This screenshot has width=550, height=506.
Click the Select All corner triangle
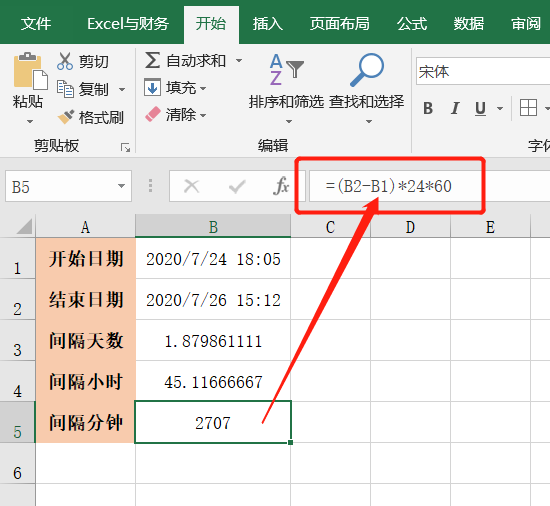pos(24,226)
